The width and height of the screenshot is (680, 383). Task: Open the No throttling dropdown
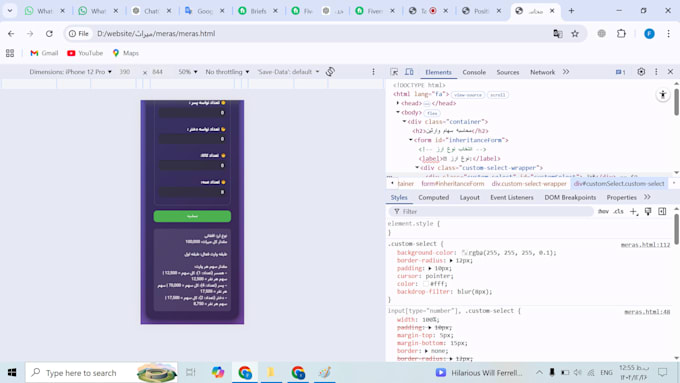pyautogui.click(x=227, y=72)
